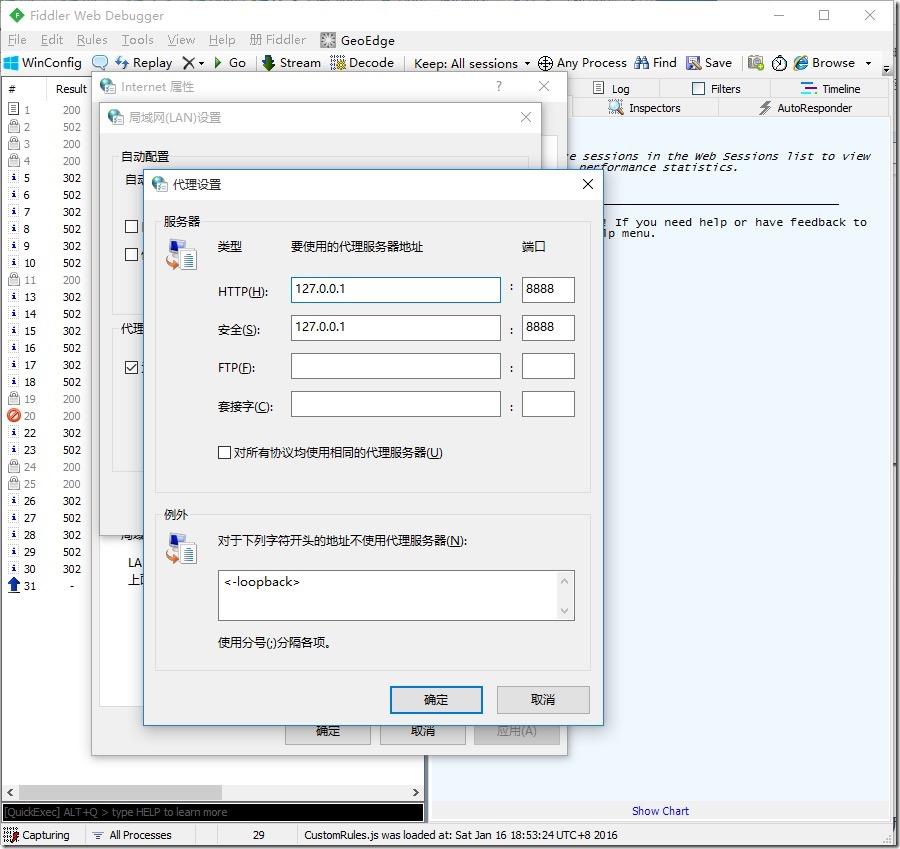Click exceptions box scroll down arrow
This screenshot has width=900, height=849.
(564, 611)
